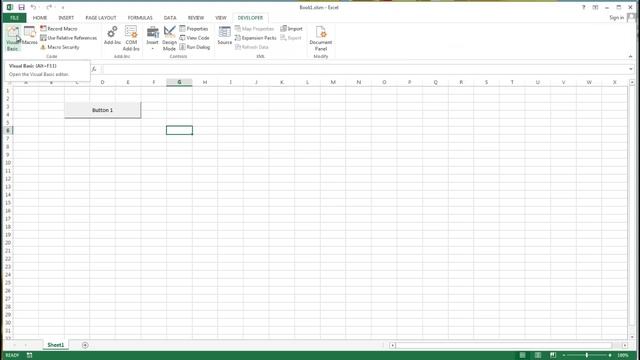Open the FILE tab
The width and height of the screenshot is (640, 360).
[x=14, y=18]
